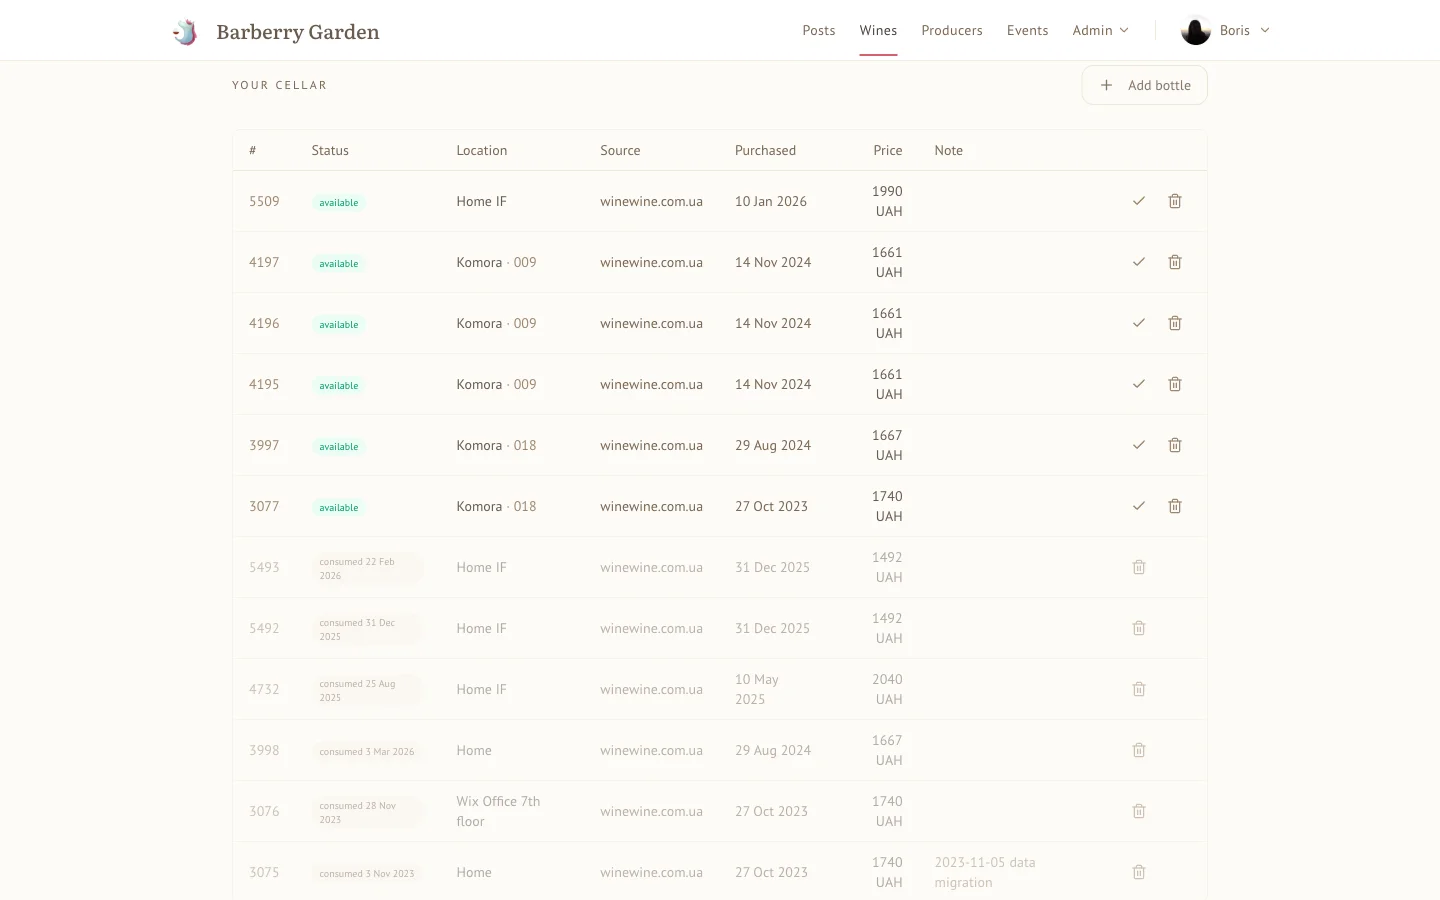Screen dimensions: 1440x900
Task: Click the Add bottle button
Action: pos(1144,85)
